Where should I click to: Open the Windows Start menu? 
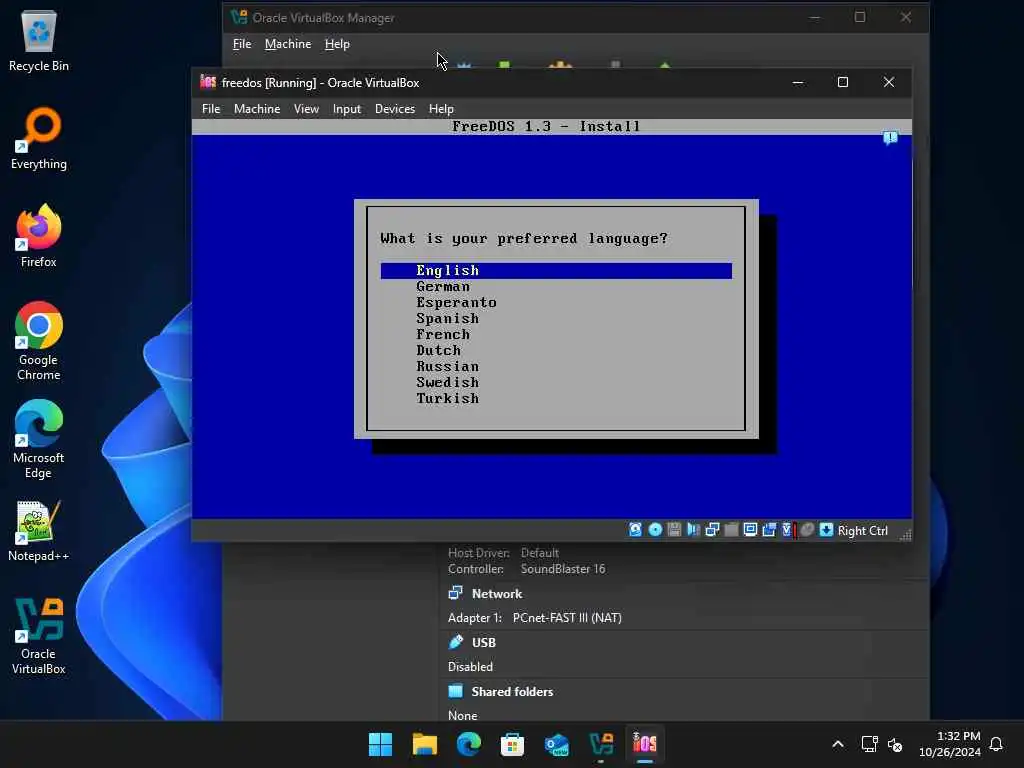point(380,744)
